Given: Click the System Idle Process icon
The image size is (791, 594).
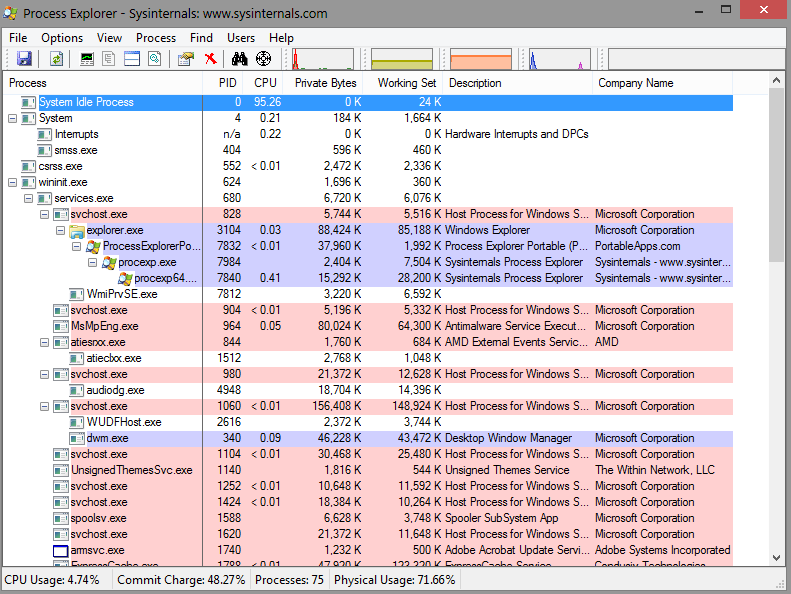Looking at the screenshot, I should click(x=28, y=102).
